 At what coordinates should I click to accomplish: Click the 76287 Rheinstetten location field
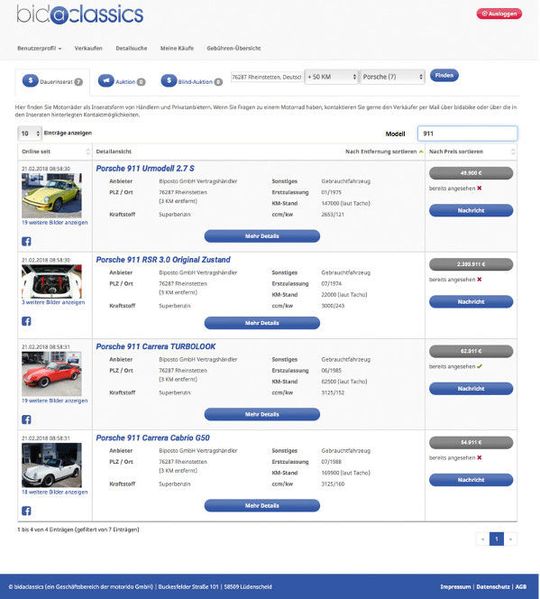point(267,77)
